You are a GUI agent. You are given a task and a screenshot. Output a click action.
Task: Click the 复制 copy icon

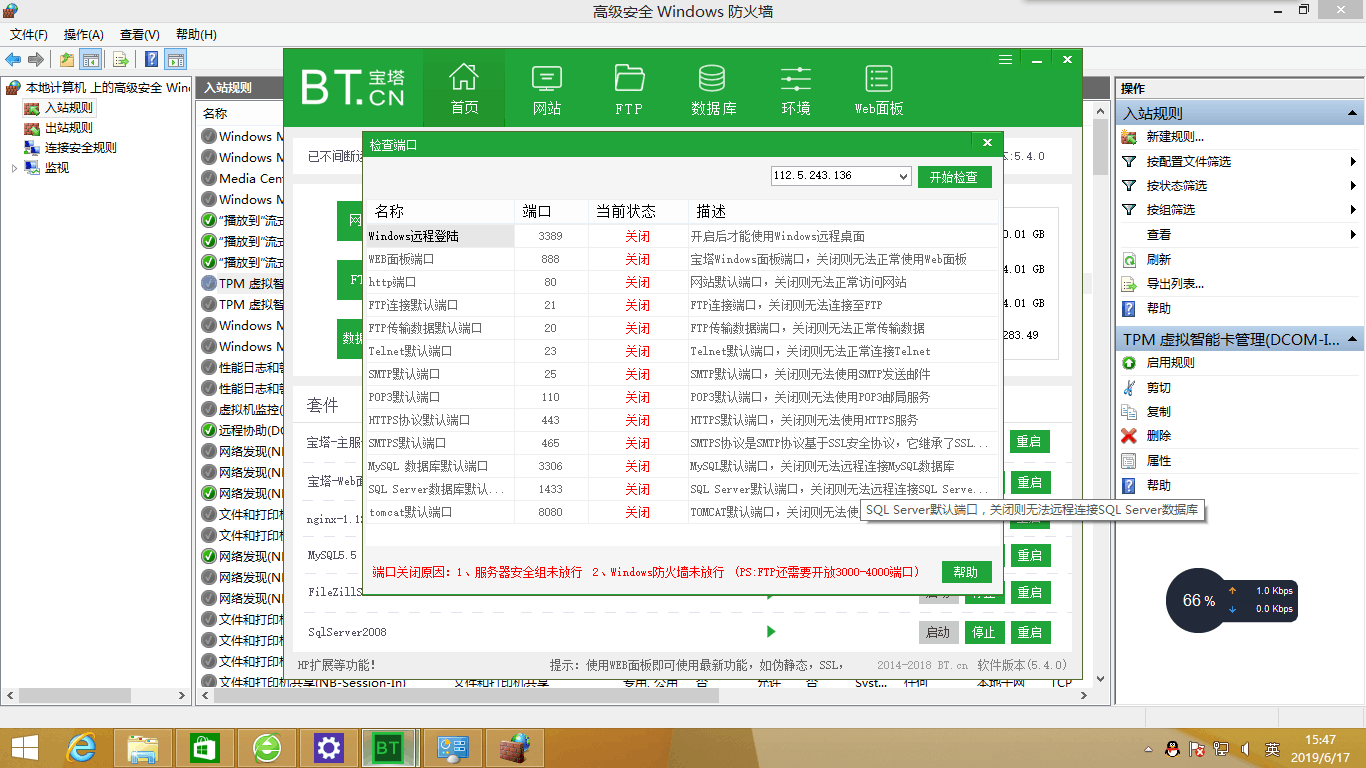pyautogui.click(x=1129, y=412)
